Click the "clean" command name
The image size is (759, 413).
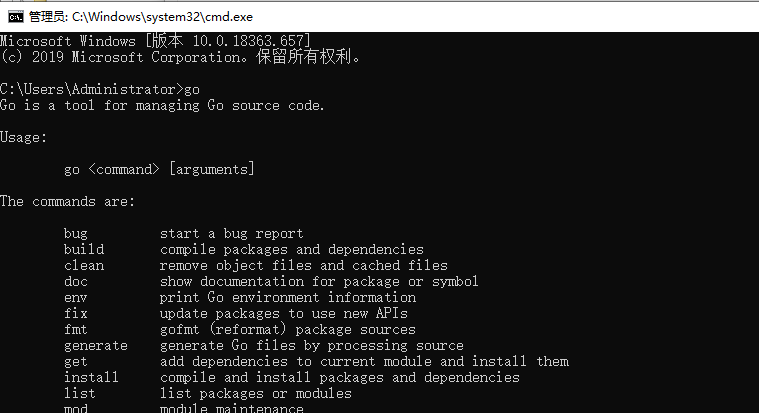[84, 265]
